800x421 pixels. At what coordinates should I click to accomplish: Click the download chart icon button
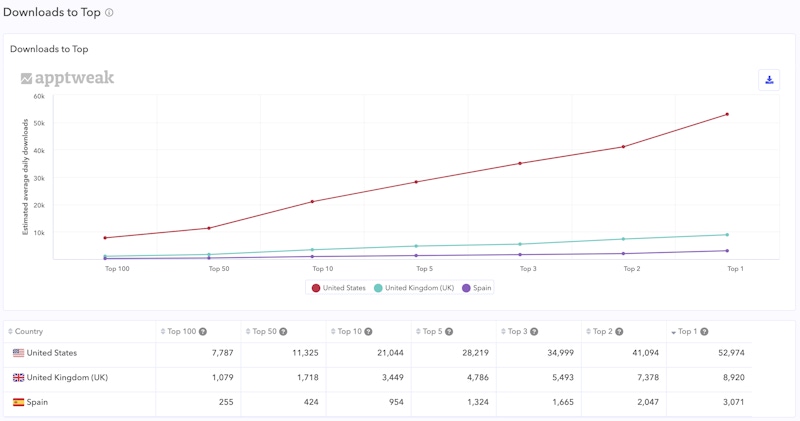768,80
